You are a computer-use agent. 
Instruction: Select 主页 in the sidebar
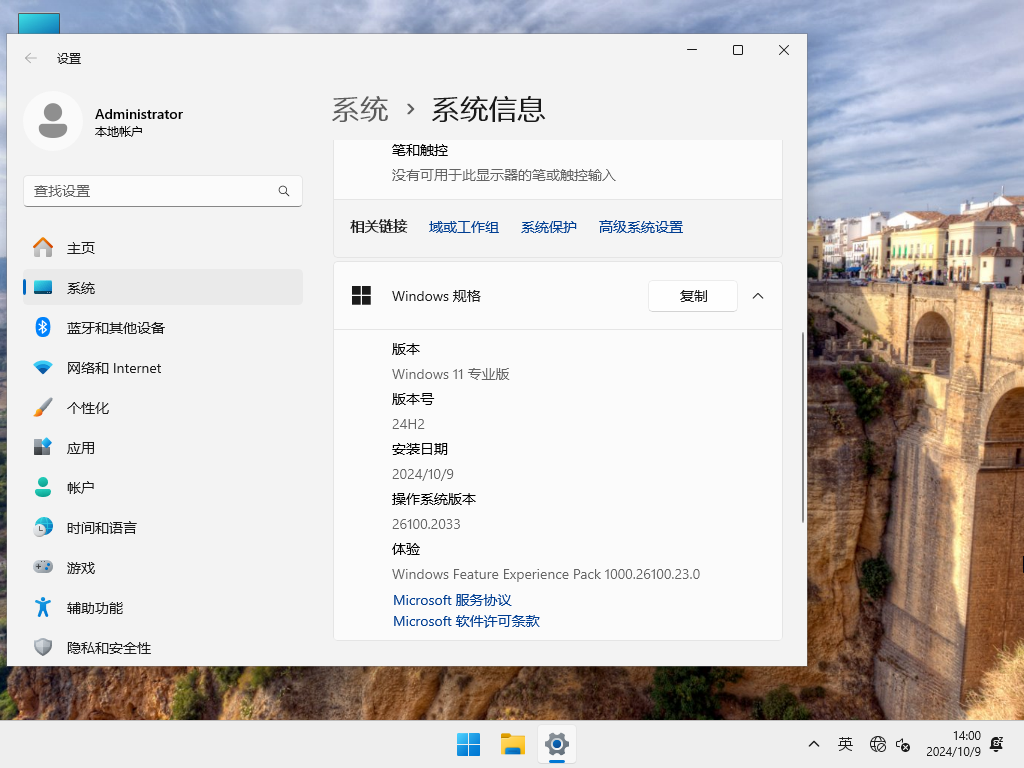pyautogui.click(x=80, y=247)
